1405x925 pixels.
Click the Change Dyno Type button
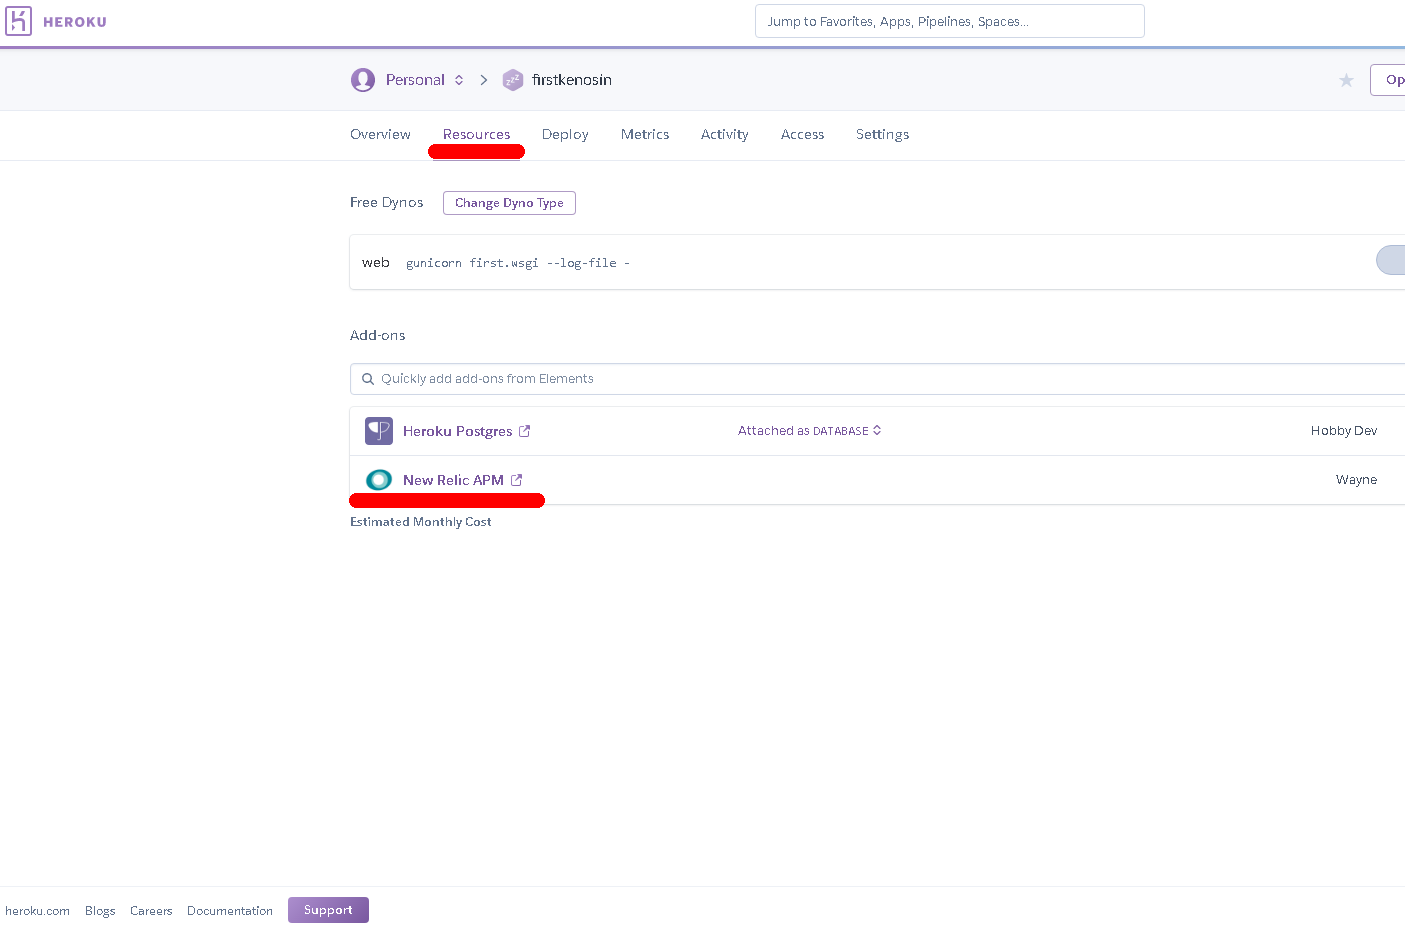pos(509,203)
